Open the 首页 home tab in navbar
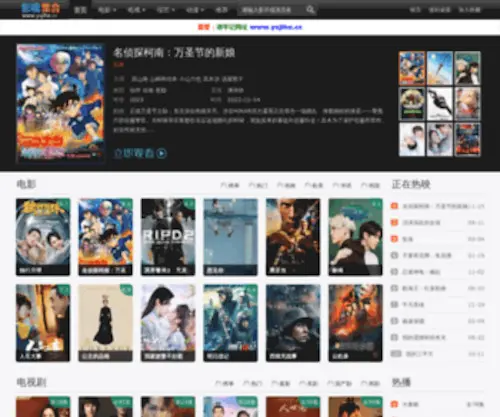Image resolution: width=500 pixels, height=417 pixels. click(80, 10)
